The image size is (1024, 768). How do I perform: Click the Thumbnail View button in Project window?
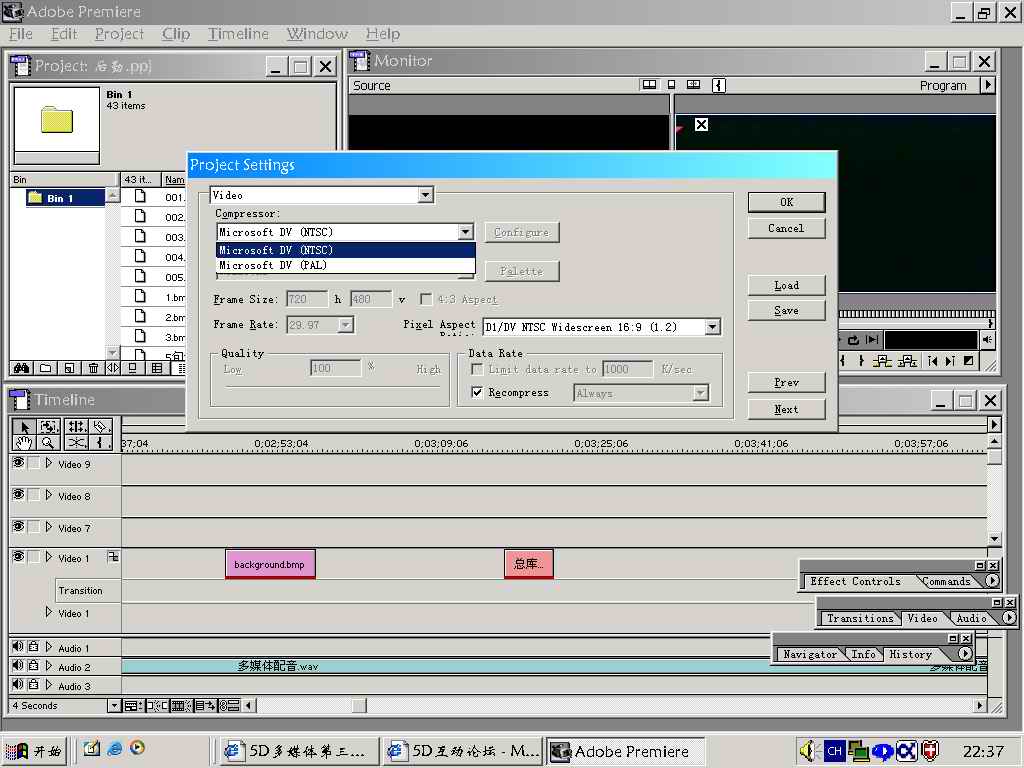pos(157,368)
